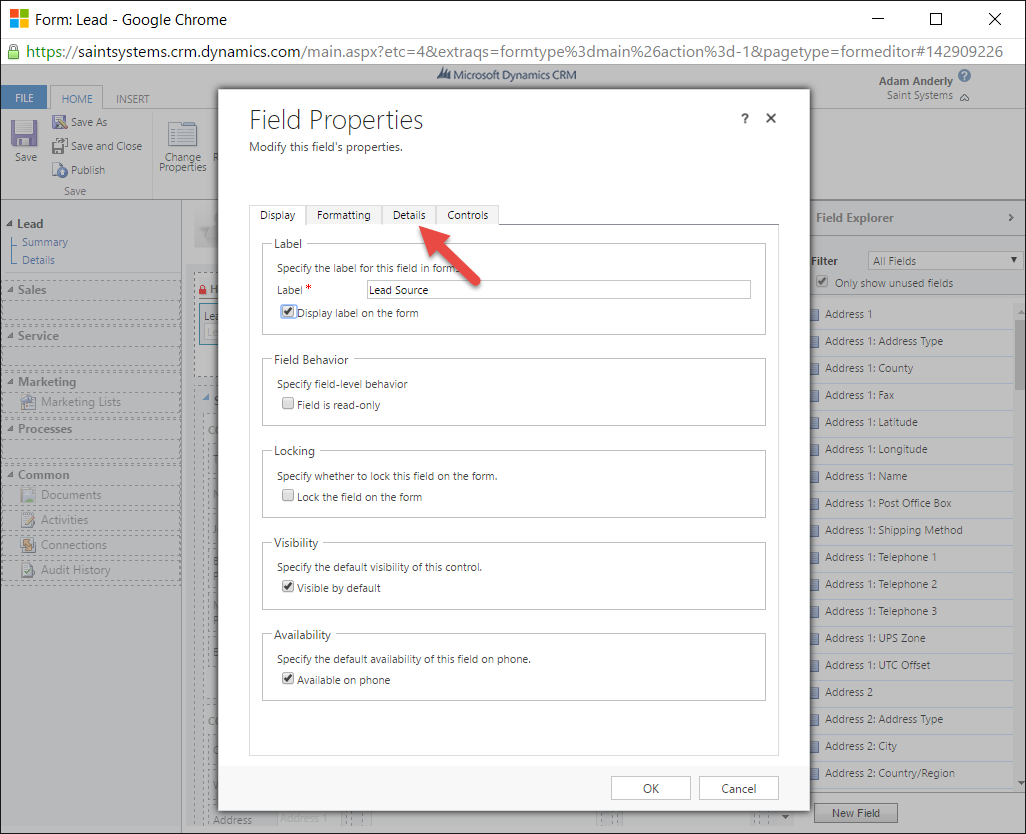This screenshot has height=834, width=1026.
Task: Click the help question mark in dialog
Action: [x=744, y=118]
